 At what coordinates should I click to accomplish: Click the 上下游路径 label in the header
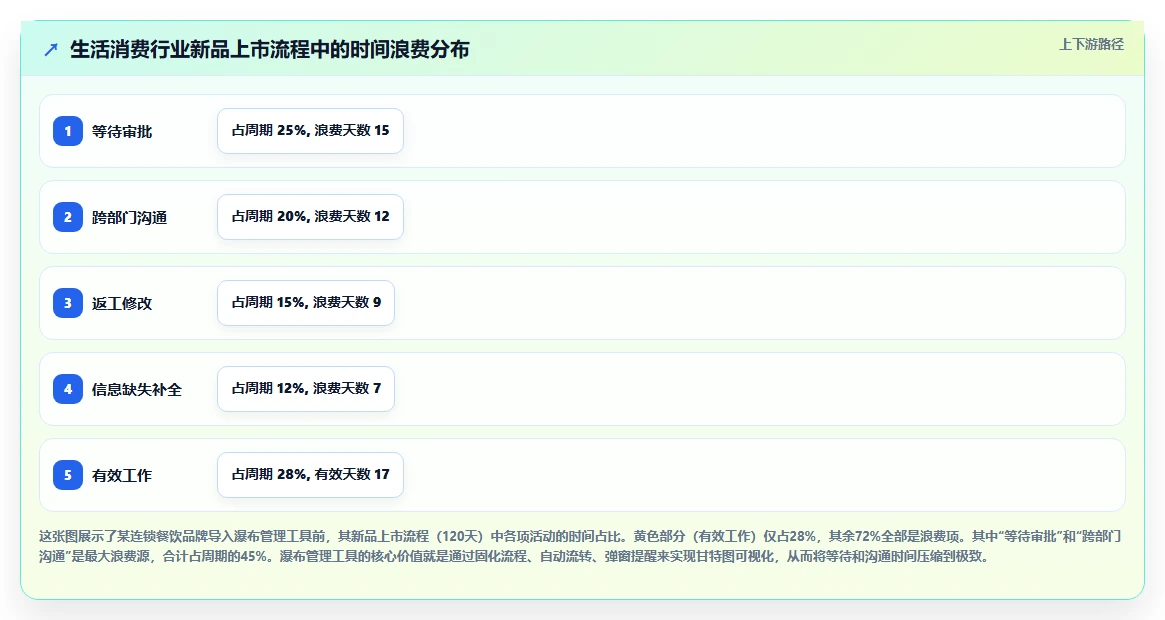1091,45
